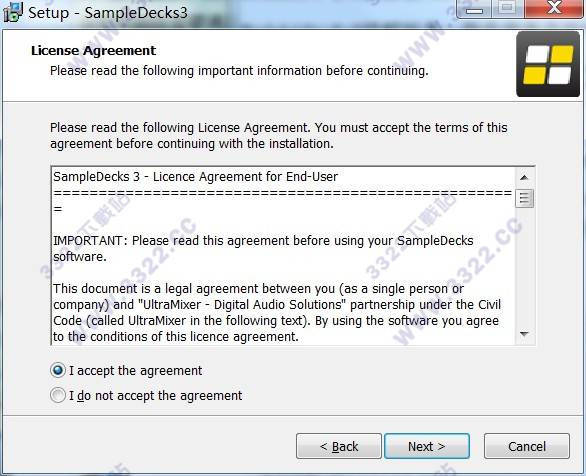Go back with the Back button
The width and height of the screenshot is (586, 476).
(339, 446)
